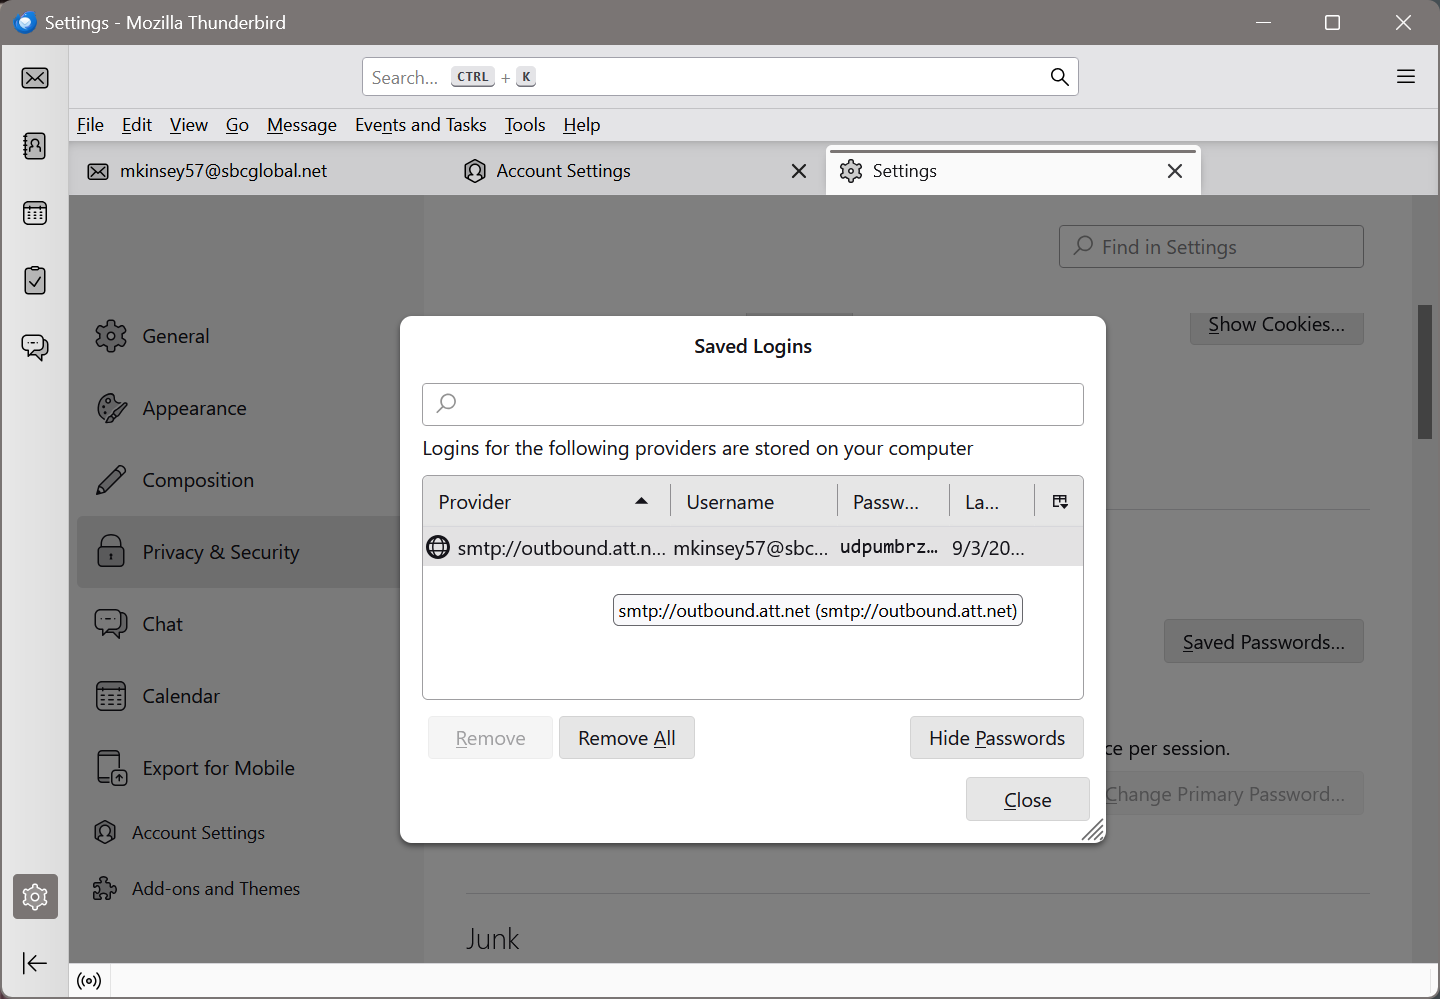Click the online status indicator icon
The width and height of the screenshot is (1440, 999).
(x=89, y=981)
